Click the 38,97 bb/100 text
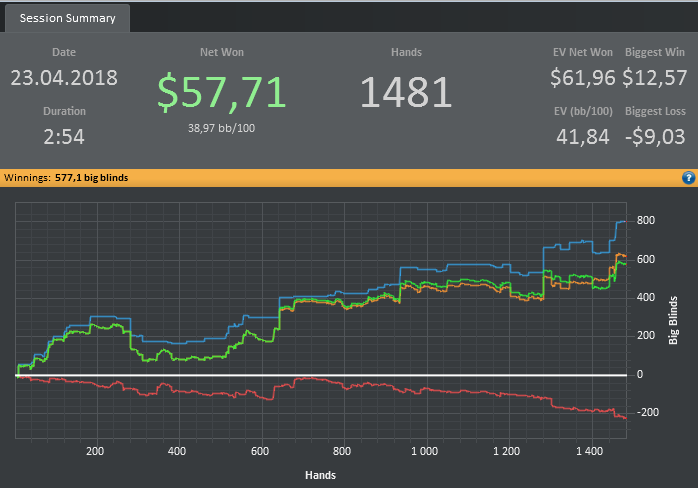Viewport: 698px width, 488px height. click(221, 128)
